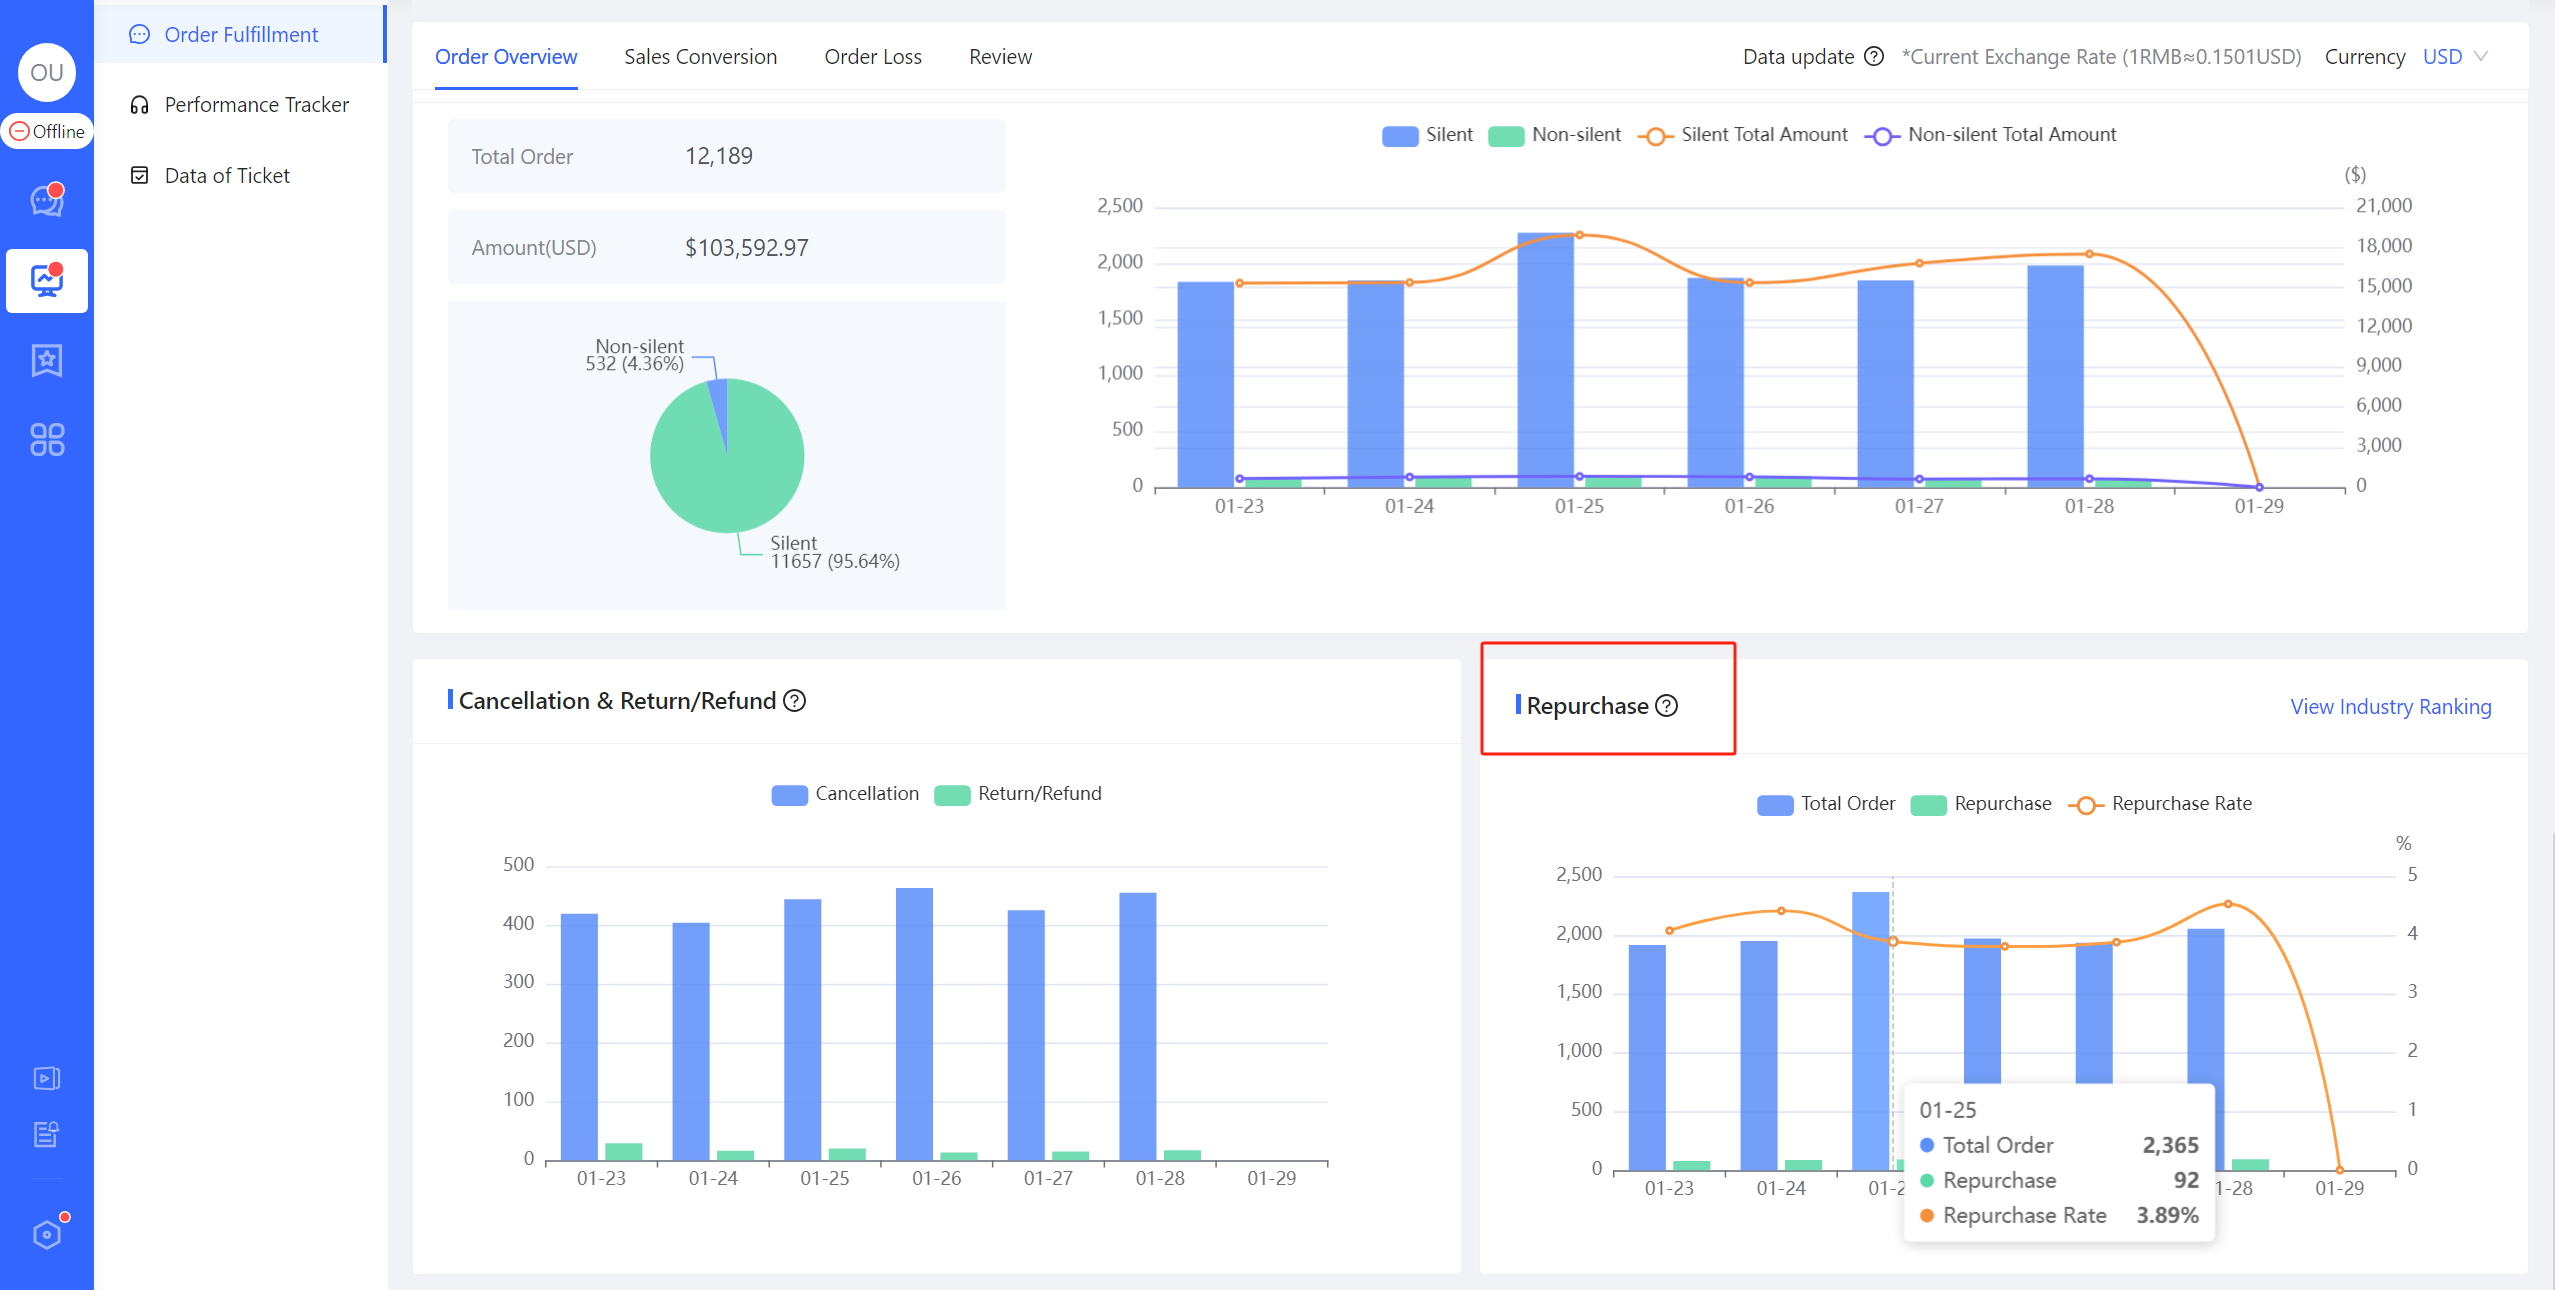This screenshot has height=1290, width=2555.
Task: Click the checklist icon beside Data of Ticket
Action: (x=140, y=175)
